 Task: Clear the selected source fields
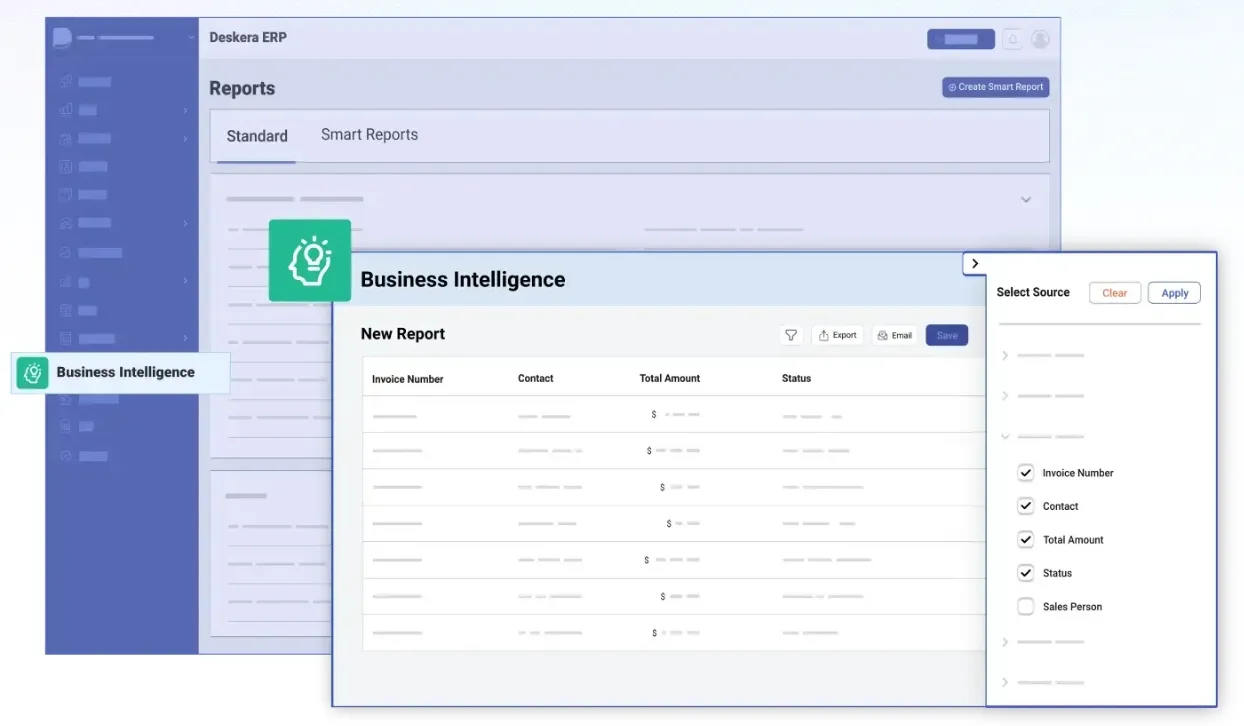(x=1114, y=293)
